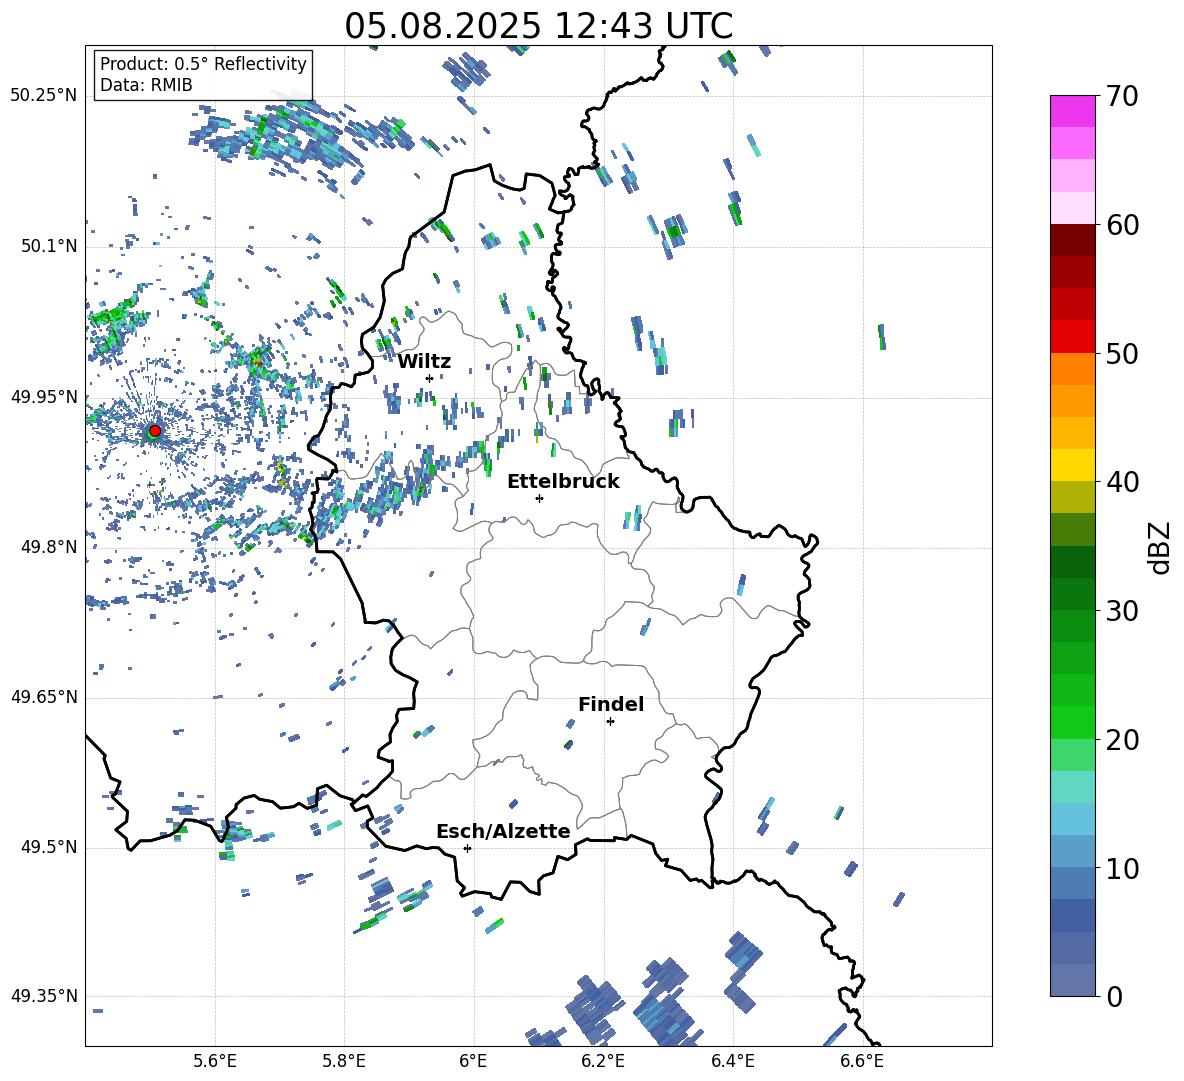The height and width of the screenshot is (1081, 1184).
Task: Click the cross marker below Findel
Action: click(610, 722)
